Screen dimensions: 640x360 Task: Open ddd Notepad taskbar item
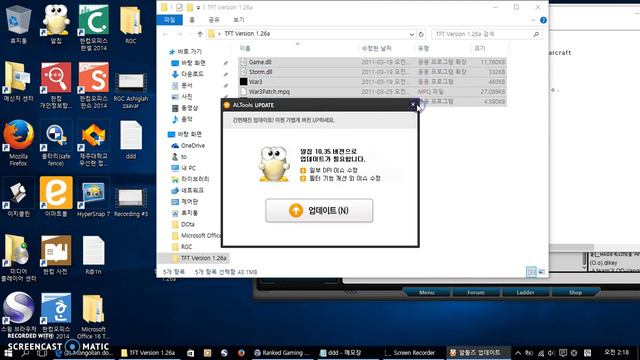point(347,353)
